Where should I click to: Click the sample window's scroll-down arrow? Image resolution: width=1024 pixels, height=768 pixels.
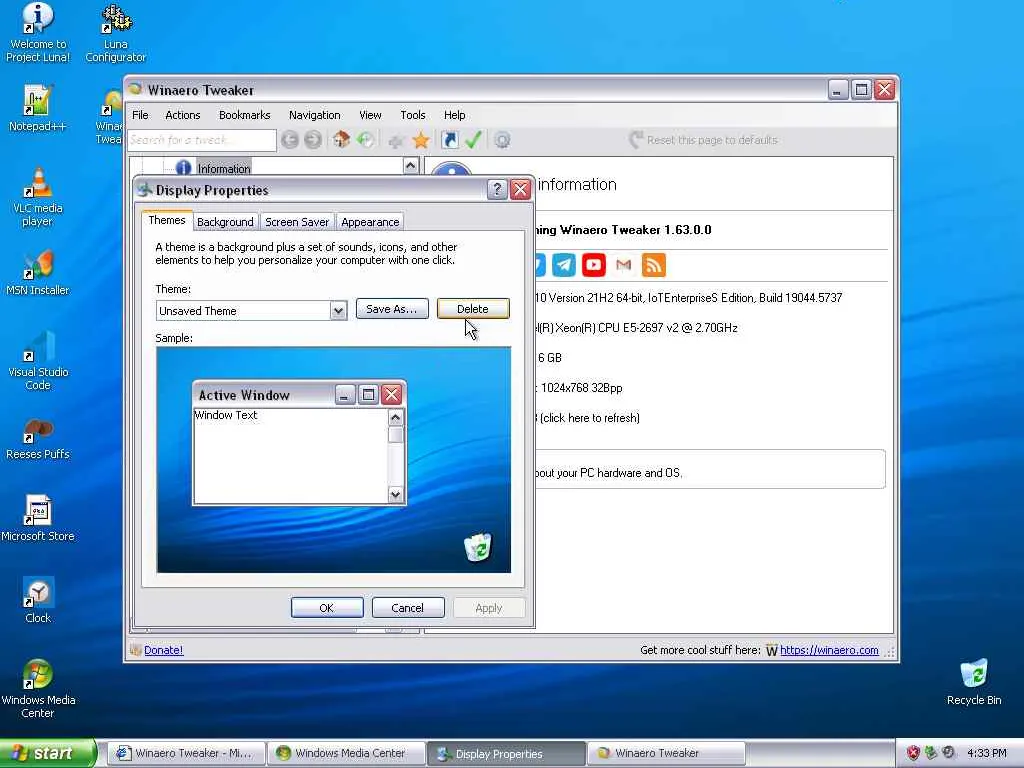[396, 494]
